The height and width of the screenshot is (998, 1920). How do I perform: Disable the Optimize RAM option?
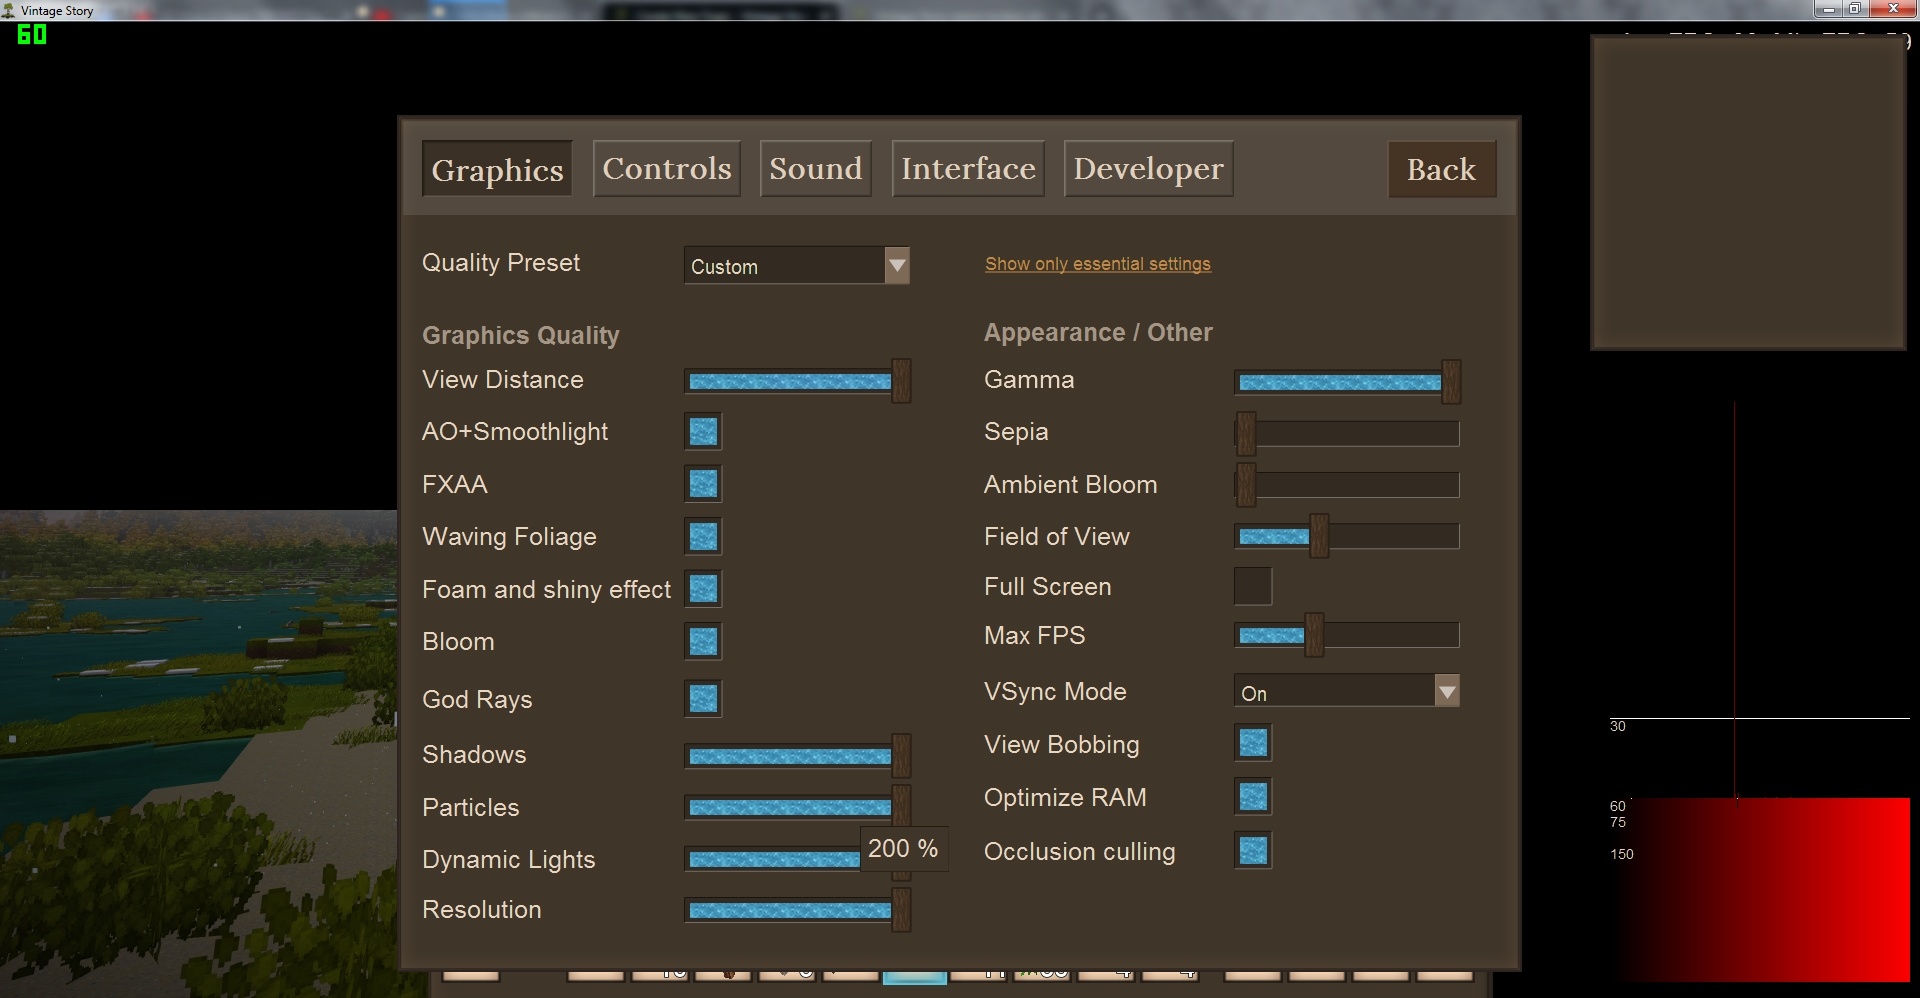pyautogui.click(x=1252, y=797)
